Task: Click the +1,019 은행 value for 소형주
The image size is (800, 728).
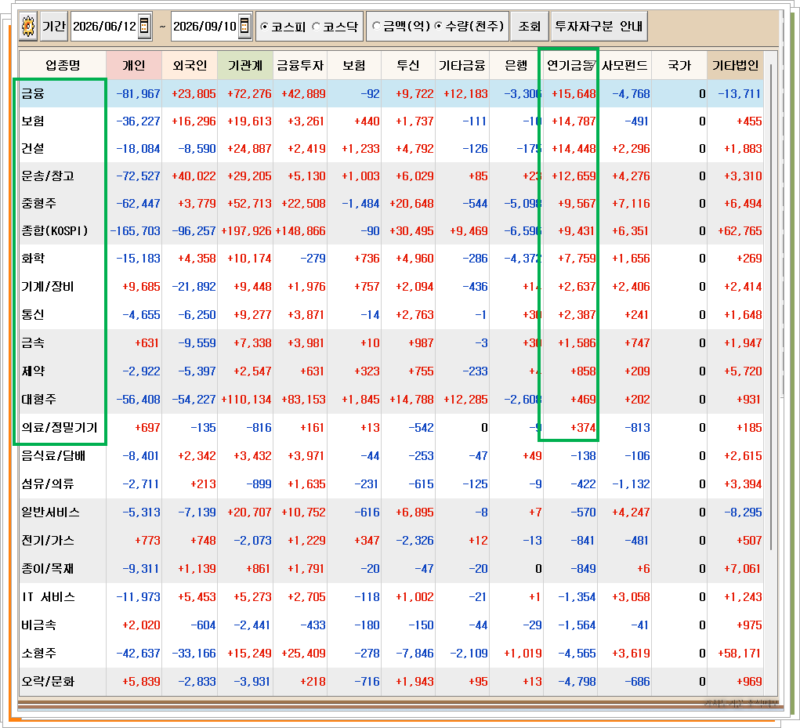Action: click(523, 654)
